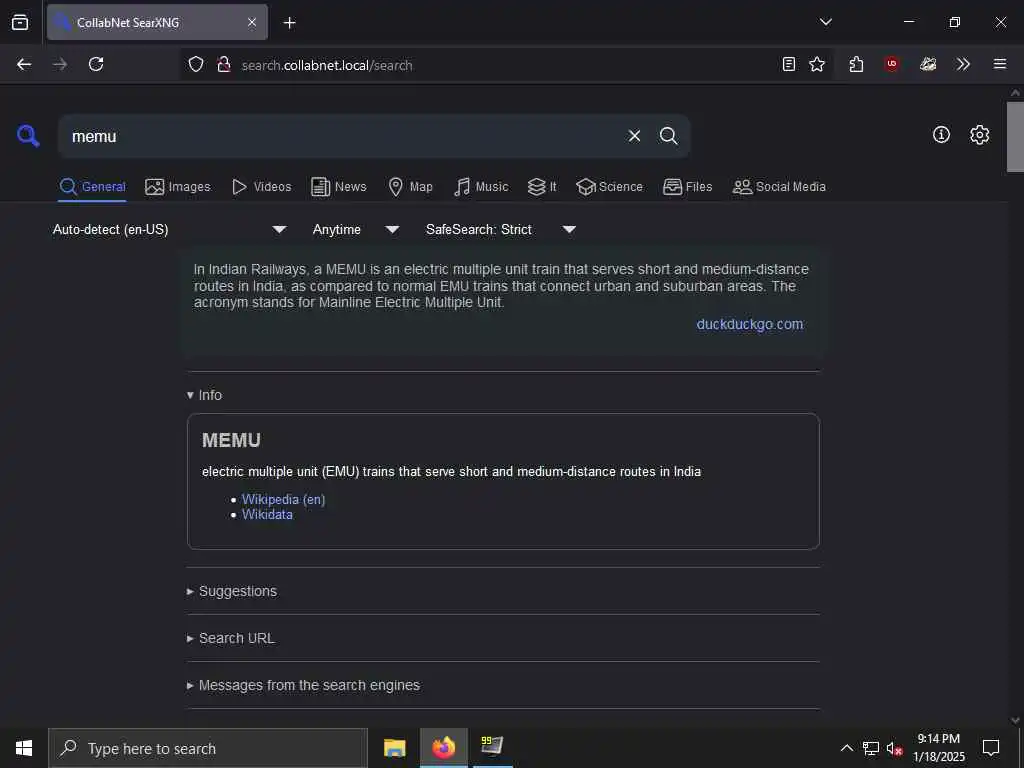Image resolution: width=1024 pixels, height=768 pixels.
Task: Click the Windows taskbar search box
Action: (208, 748)
